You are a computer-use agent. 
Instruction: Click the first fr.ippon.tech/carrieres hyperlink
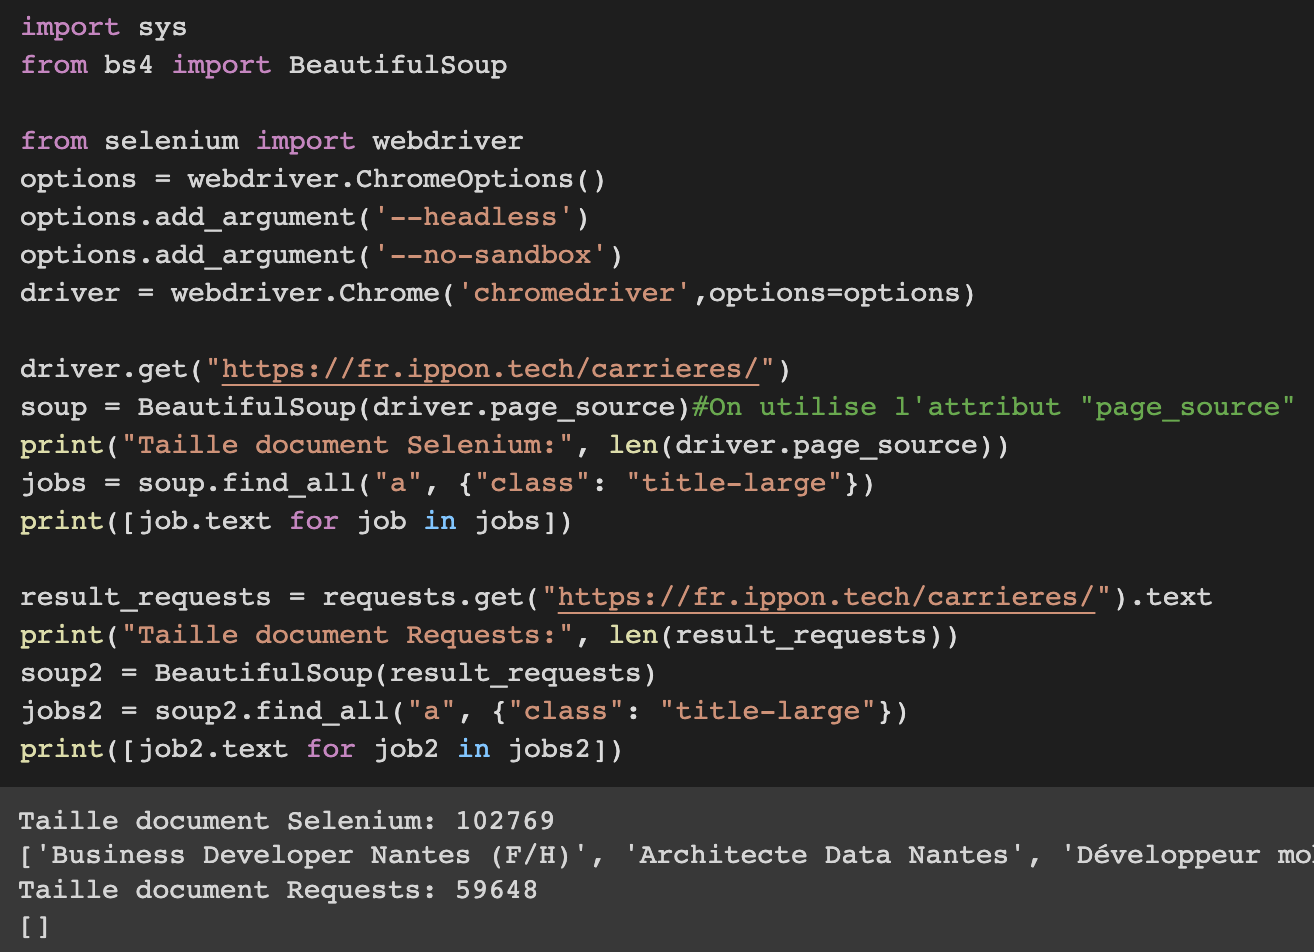(488, 368)
